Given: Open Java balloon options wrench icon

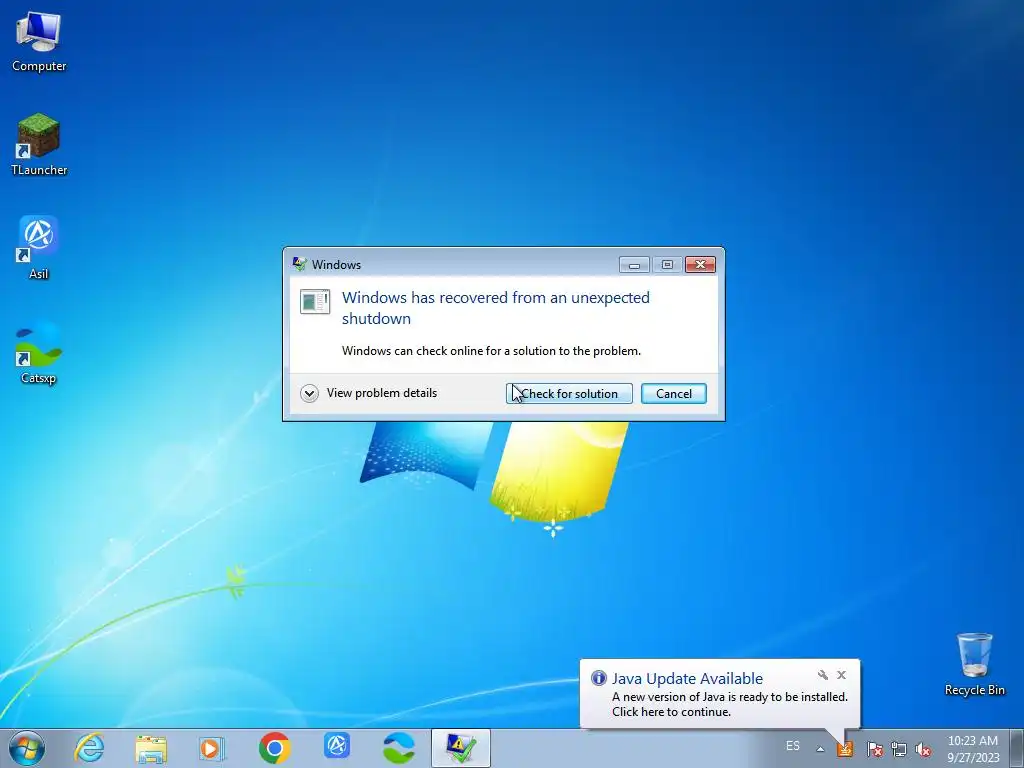Looking at the screenshot, I should 823,675.
